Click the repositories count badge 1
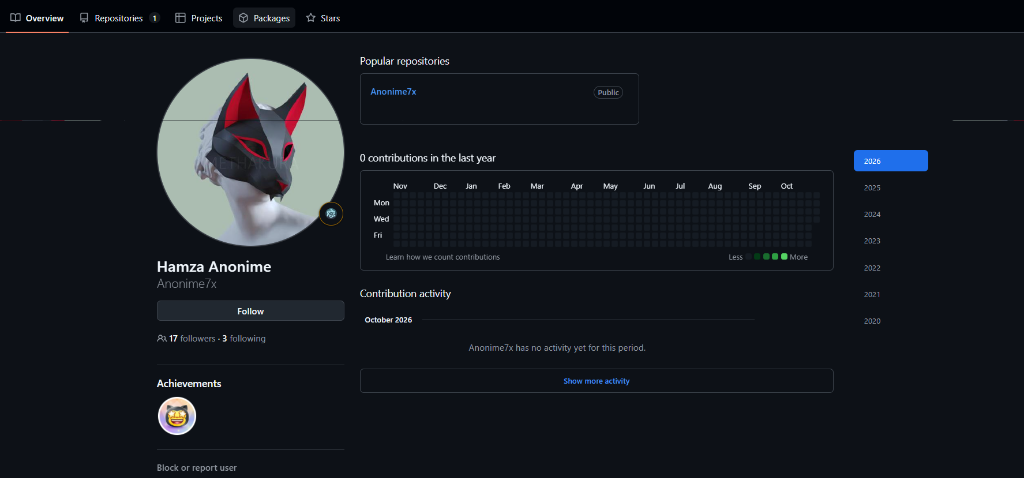 point(154,18)
